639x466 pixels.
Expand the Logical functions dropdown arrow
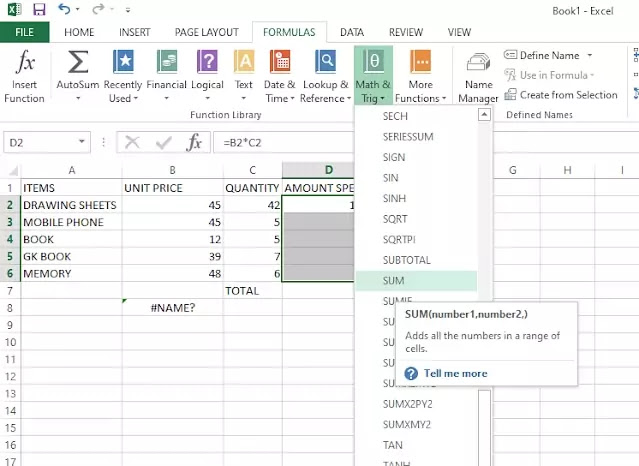[207, 98]
